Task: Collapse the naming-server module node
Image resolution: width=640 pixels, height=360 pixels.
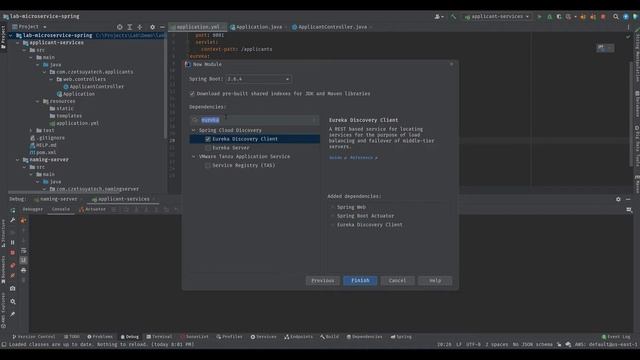Action: click(x=18, y=160)
